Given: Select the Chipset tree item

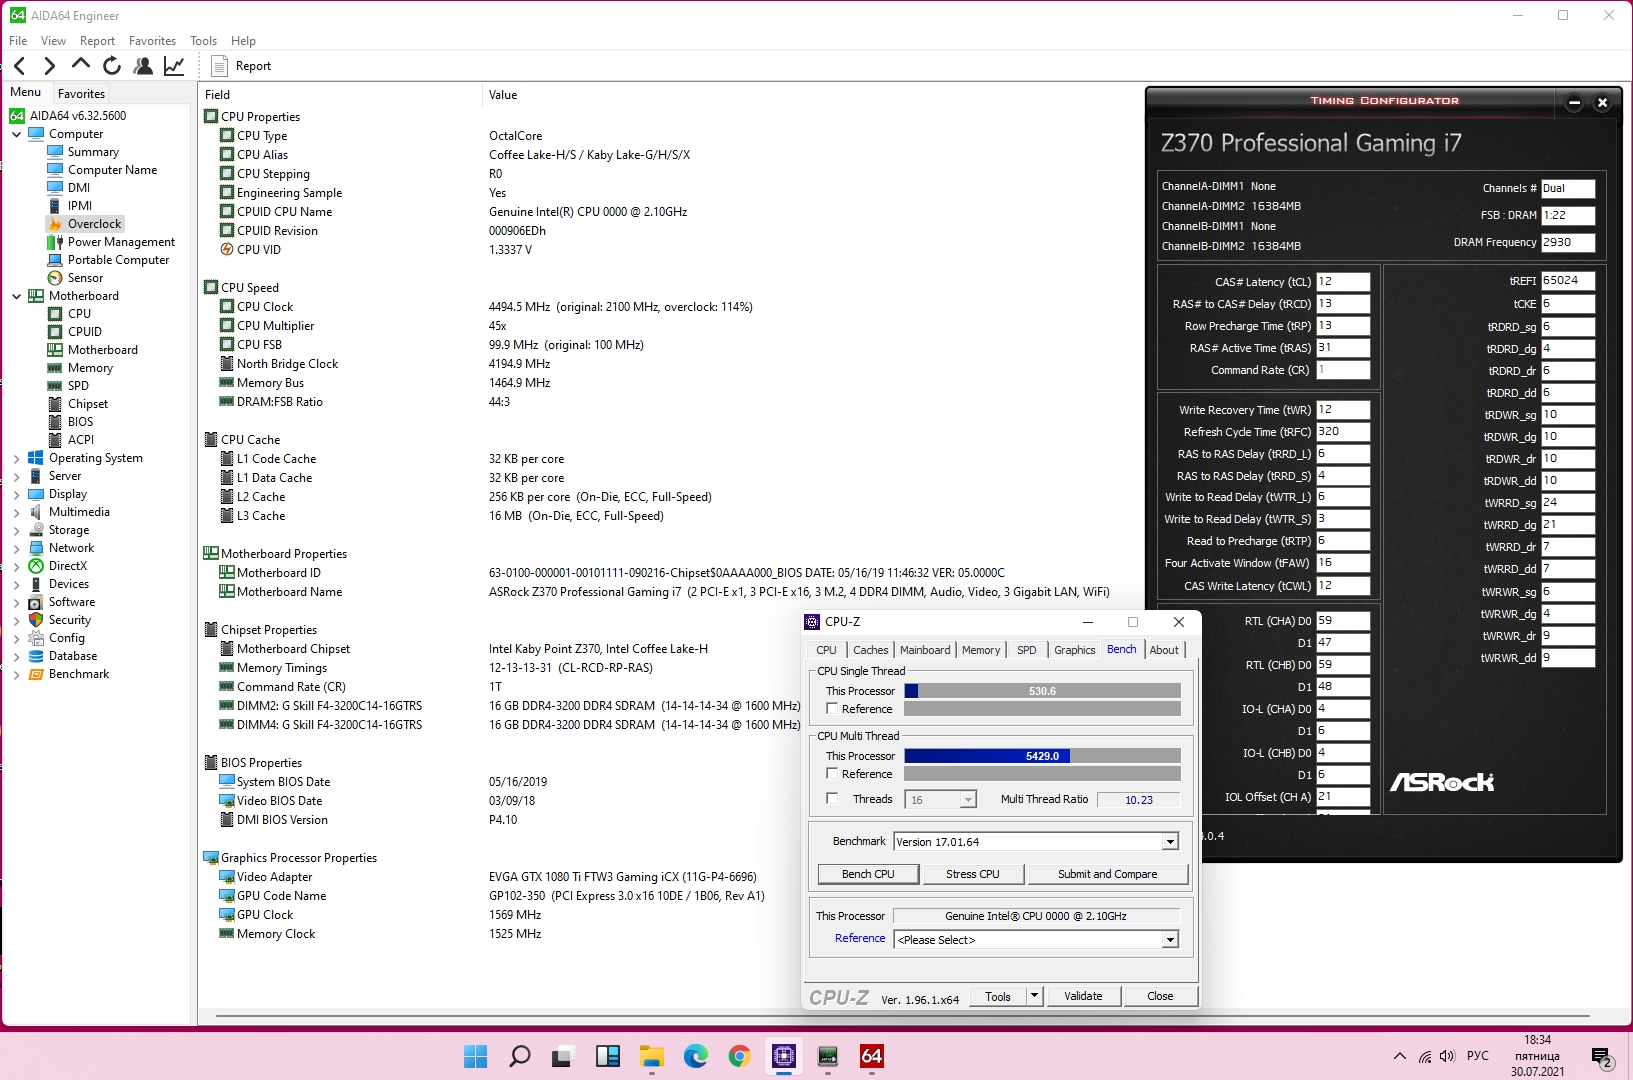Looking at the screenshot, I should [x=88, y=404].
